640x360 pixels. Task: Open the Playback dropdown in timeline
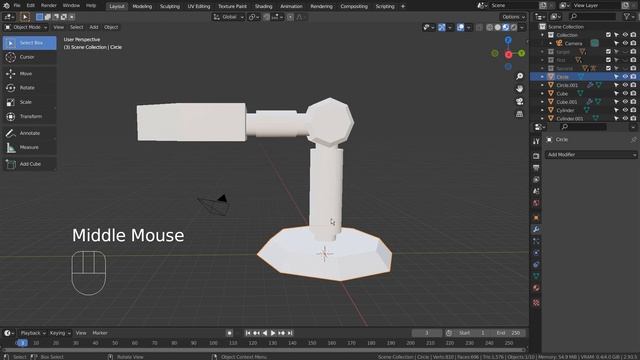(33, 333)
